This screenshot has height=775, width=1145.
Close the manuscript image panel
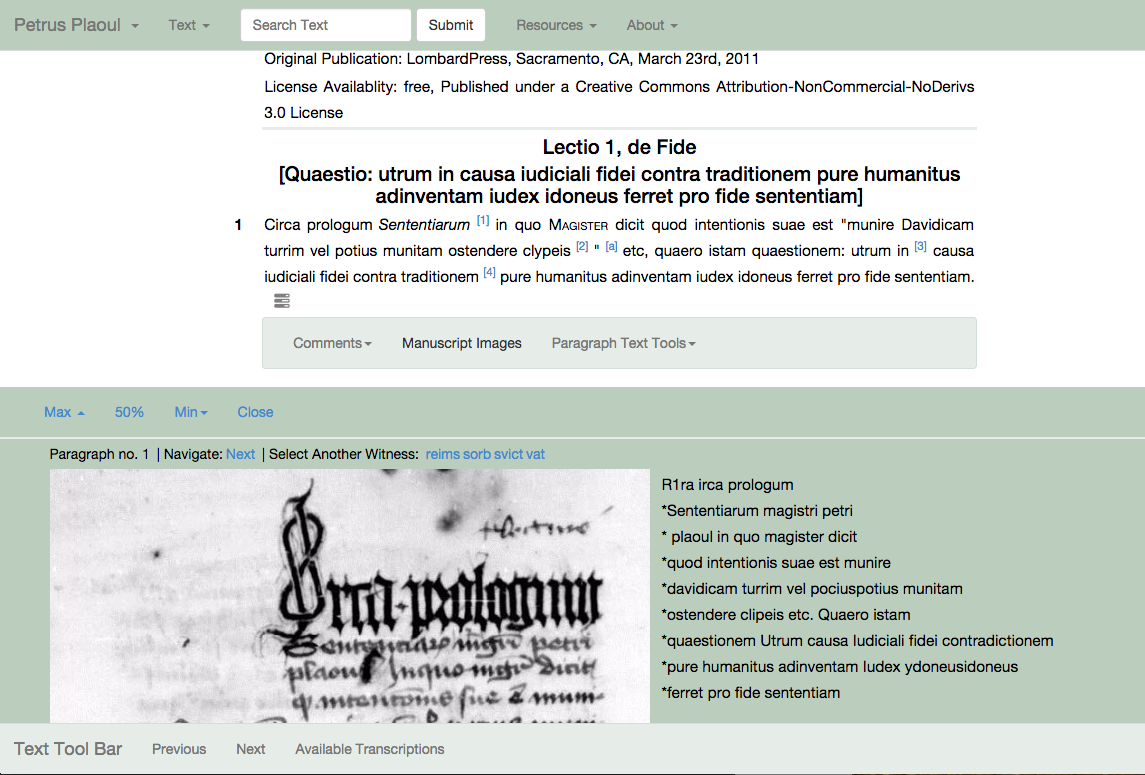coord(255,412)
